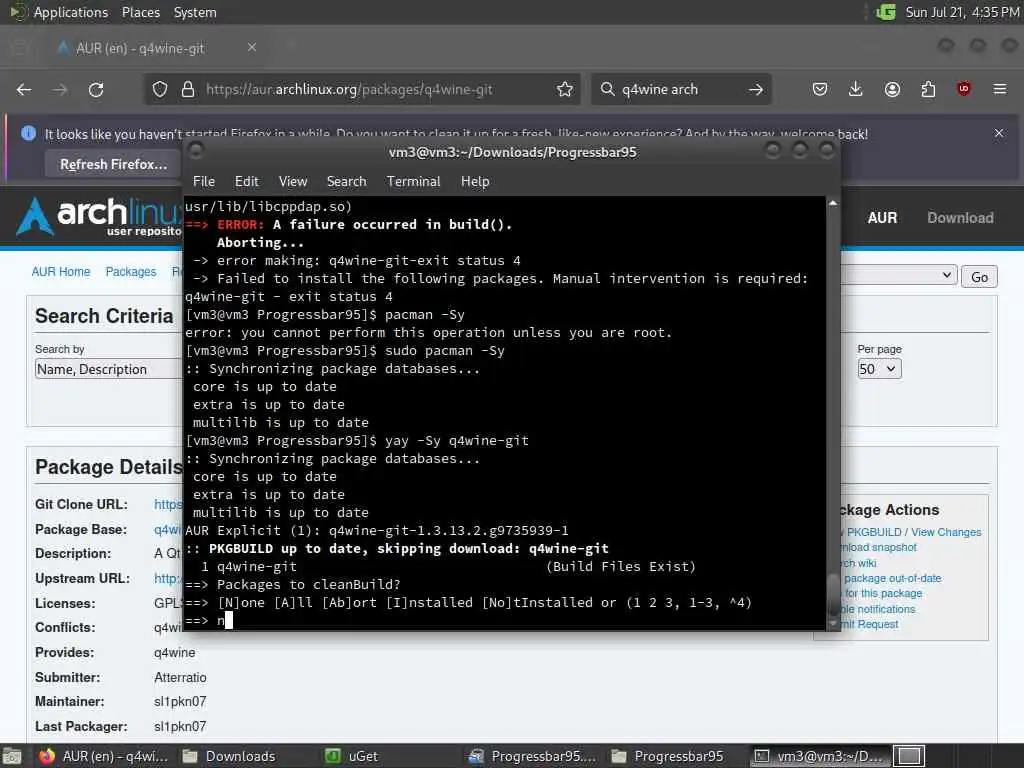Viewport: 1024px width, 768px height.
Task: Click the Firefox forward arrow
Action: (x=60, y=89)
